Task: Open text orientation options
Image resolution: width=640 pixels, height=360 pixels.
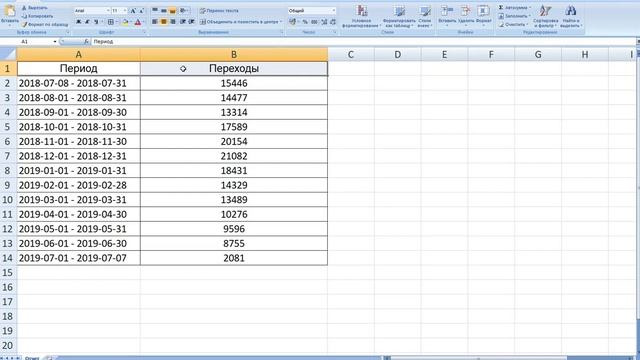Action: tap(184, 11)
